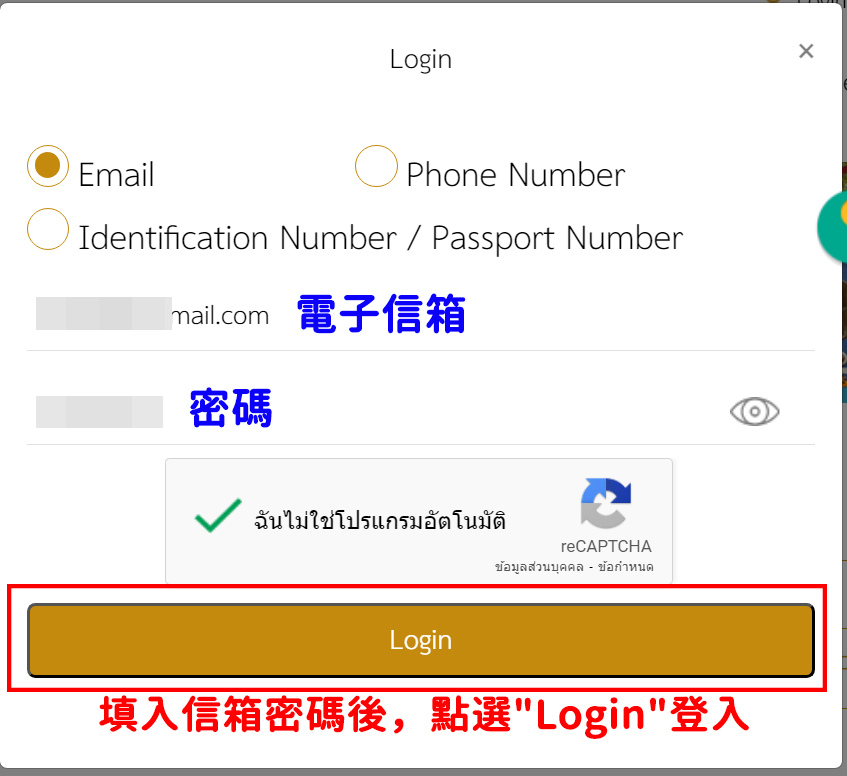Viewport: 847px width, 776px height.
Task: Select the Email radio button
Action: [48, 166]
